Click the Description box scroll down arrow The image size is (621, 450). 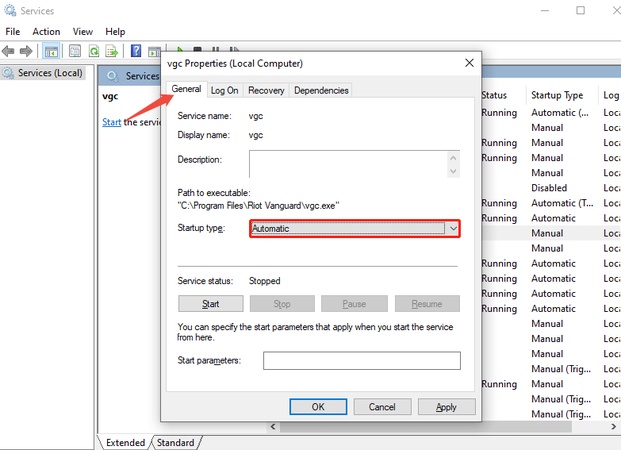pos(453,172)
